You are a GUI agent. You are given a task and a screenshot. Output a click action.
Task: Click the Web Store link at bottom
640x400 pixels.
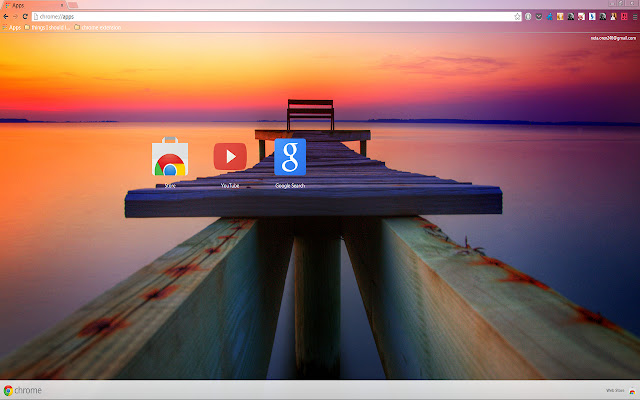pyautogui.click(x=620, y=391)
